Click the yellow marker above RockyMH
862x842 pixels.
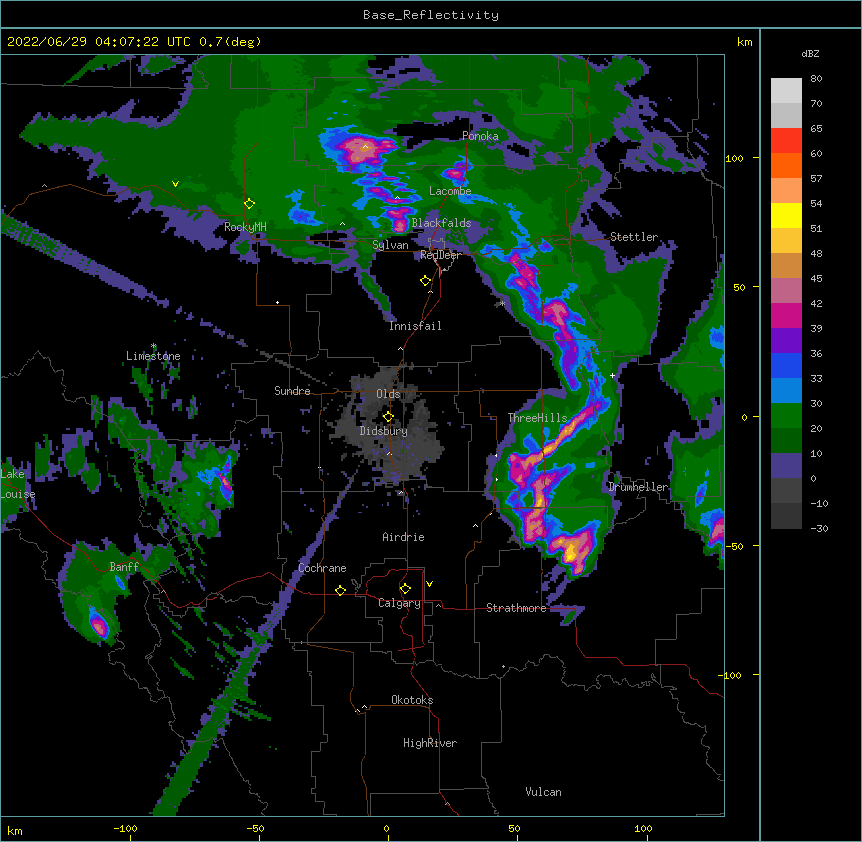pos(249,204)
